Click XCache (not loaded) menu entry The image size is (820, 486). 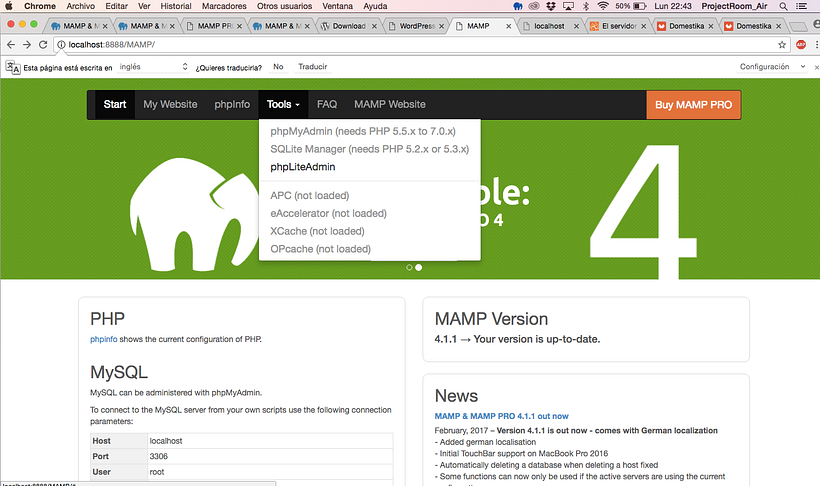coord(317,231)
